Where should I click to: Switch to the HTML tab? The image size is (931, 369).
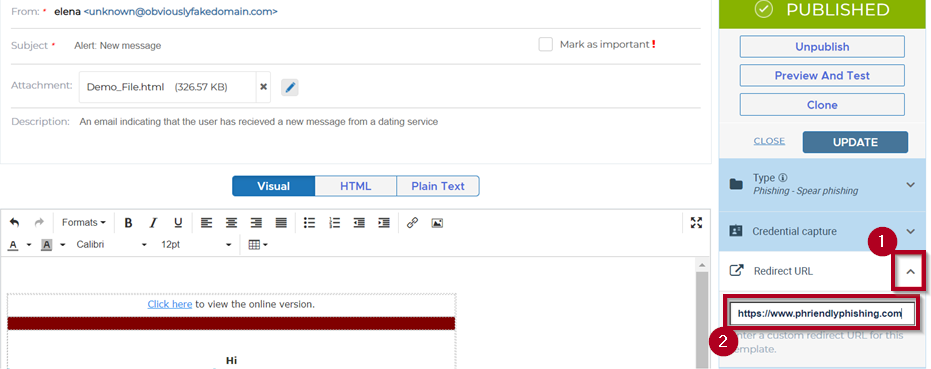tap(355, 186)
